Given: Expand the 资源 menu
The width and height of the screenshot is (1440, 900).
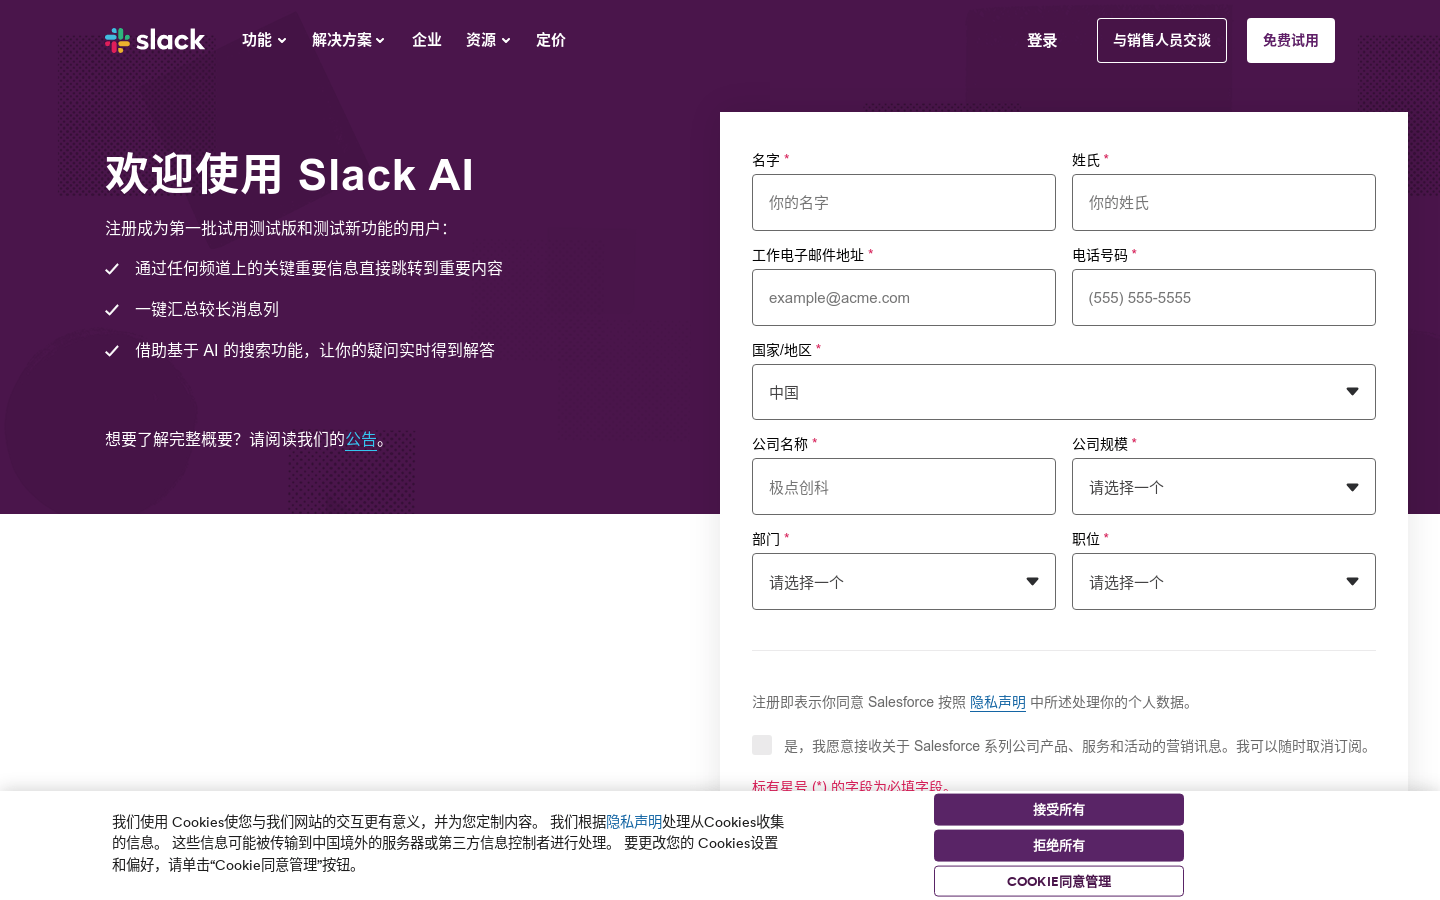Looking at the screenshot, I should [x=488, y=40].
